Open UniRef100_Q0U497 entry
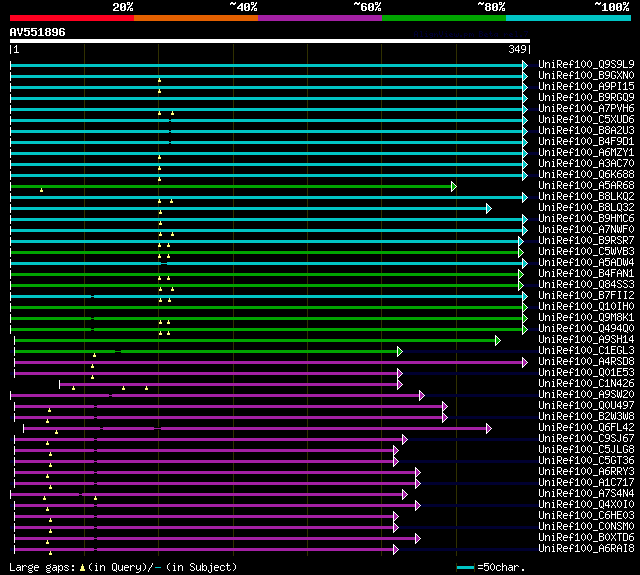This screenshot has height=575, width=640. click(586, 406)
